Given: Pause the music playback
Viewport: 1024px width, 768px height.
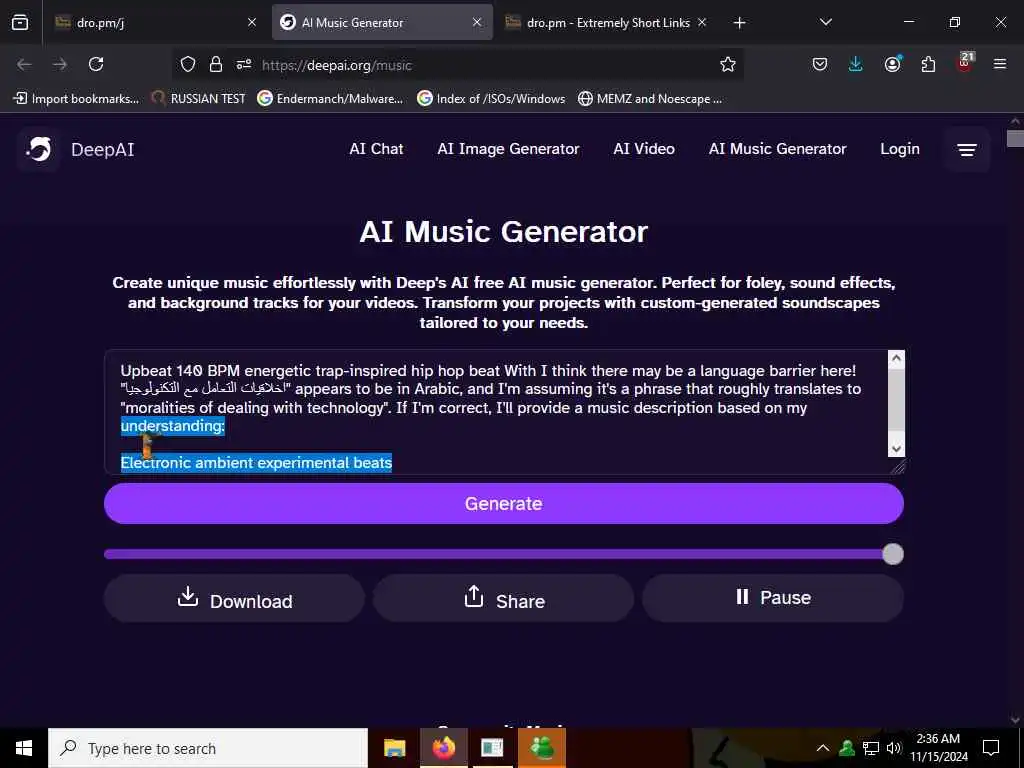Looking at the screenshot, I should pos(773,598).
